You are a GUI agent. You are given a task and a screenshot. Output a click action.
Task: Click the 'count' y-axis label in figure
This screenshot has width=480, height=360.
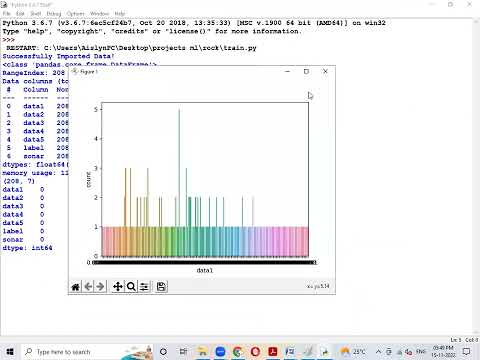(89, 180)
